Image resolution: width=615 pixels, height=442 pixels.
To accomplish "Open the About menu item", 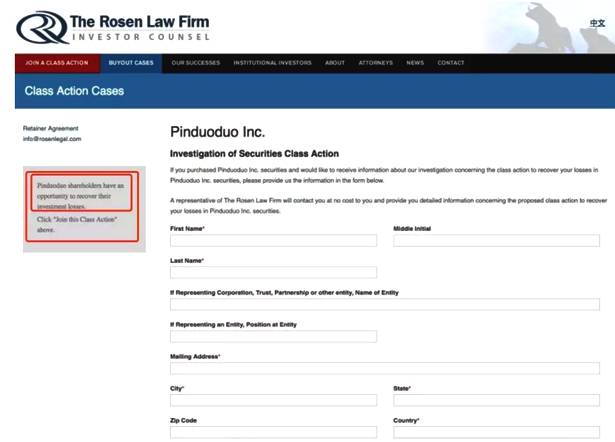I will (335, 63).
